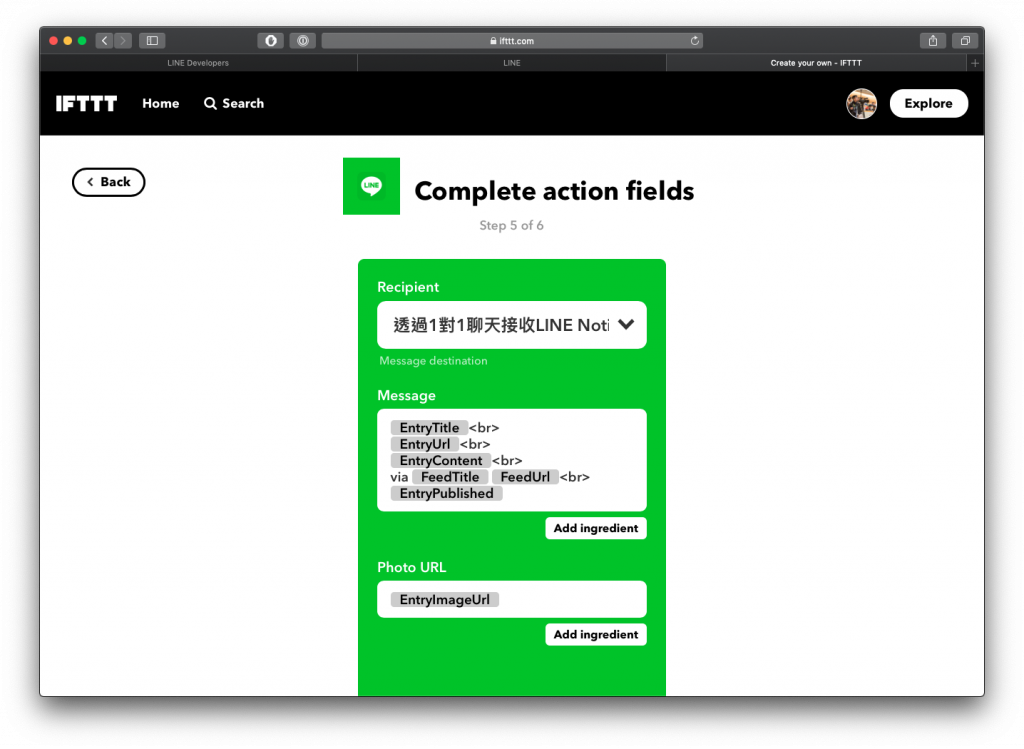Screen dimensions: 1024x749
Task: Select the EntryTitle ingredient chip
Action: point(429,428)
